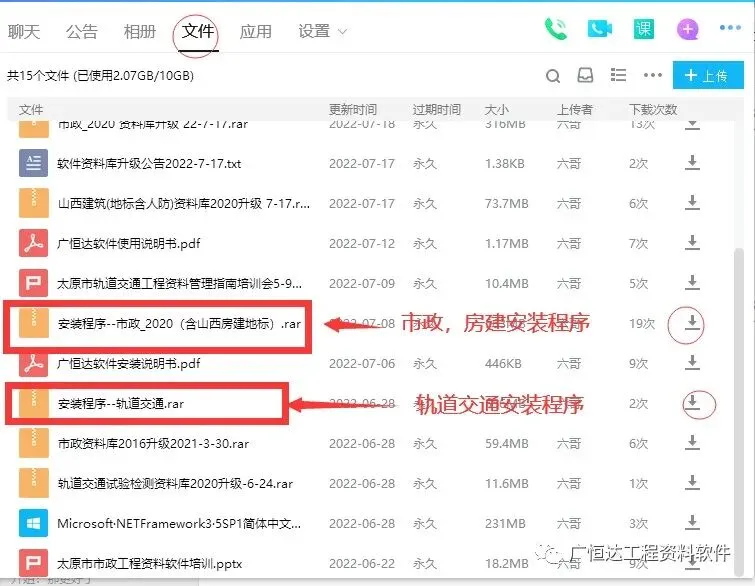
Task: Click the PDF icon of 广恒达软件安装说明书
Action: point(33,364)
